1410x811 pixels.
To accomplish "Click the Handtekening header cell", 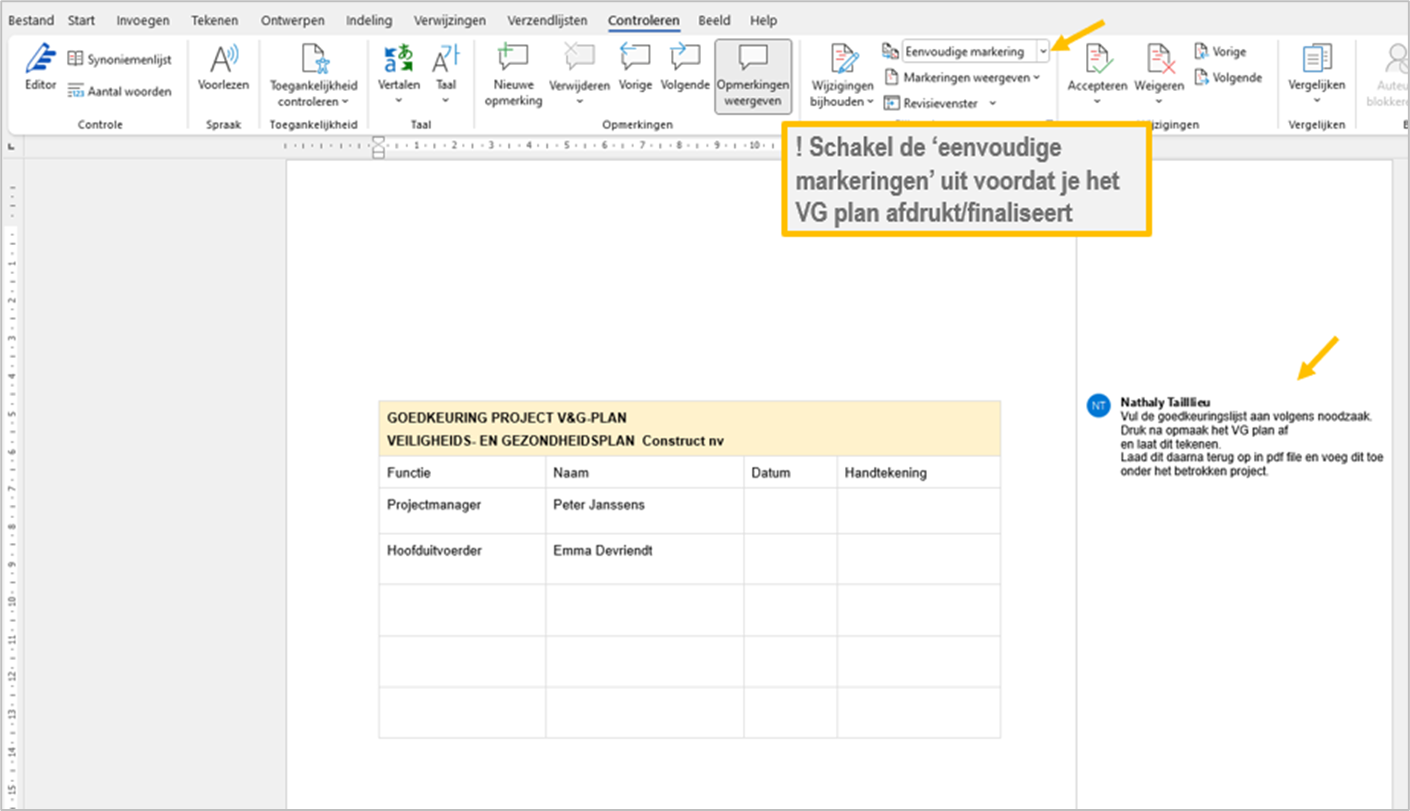I will click(919, 473).
